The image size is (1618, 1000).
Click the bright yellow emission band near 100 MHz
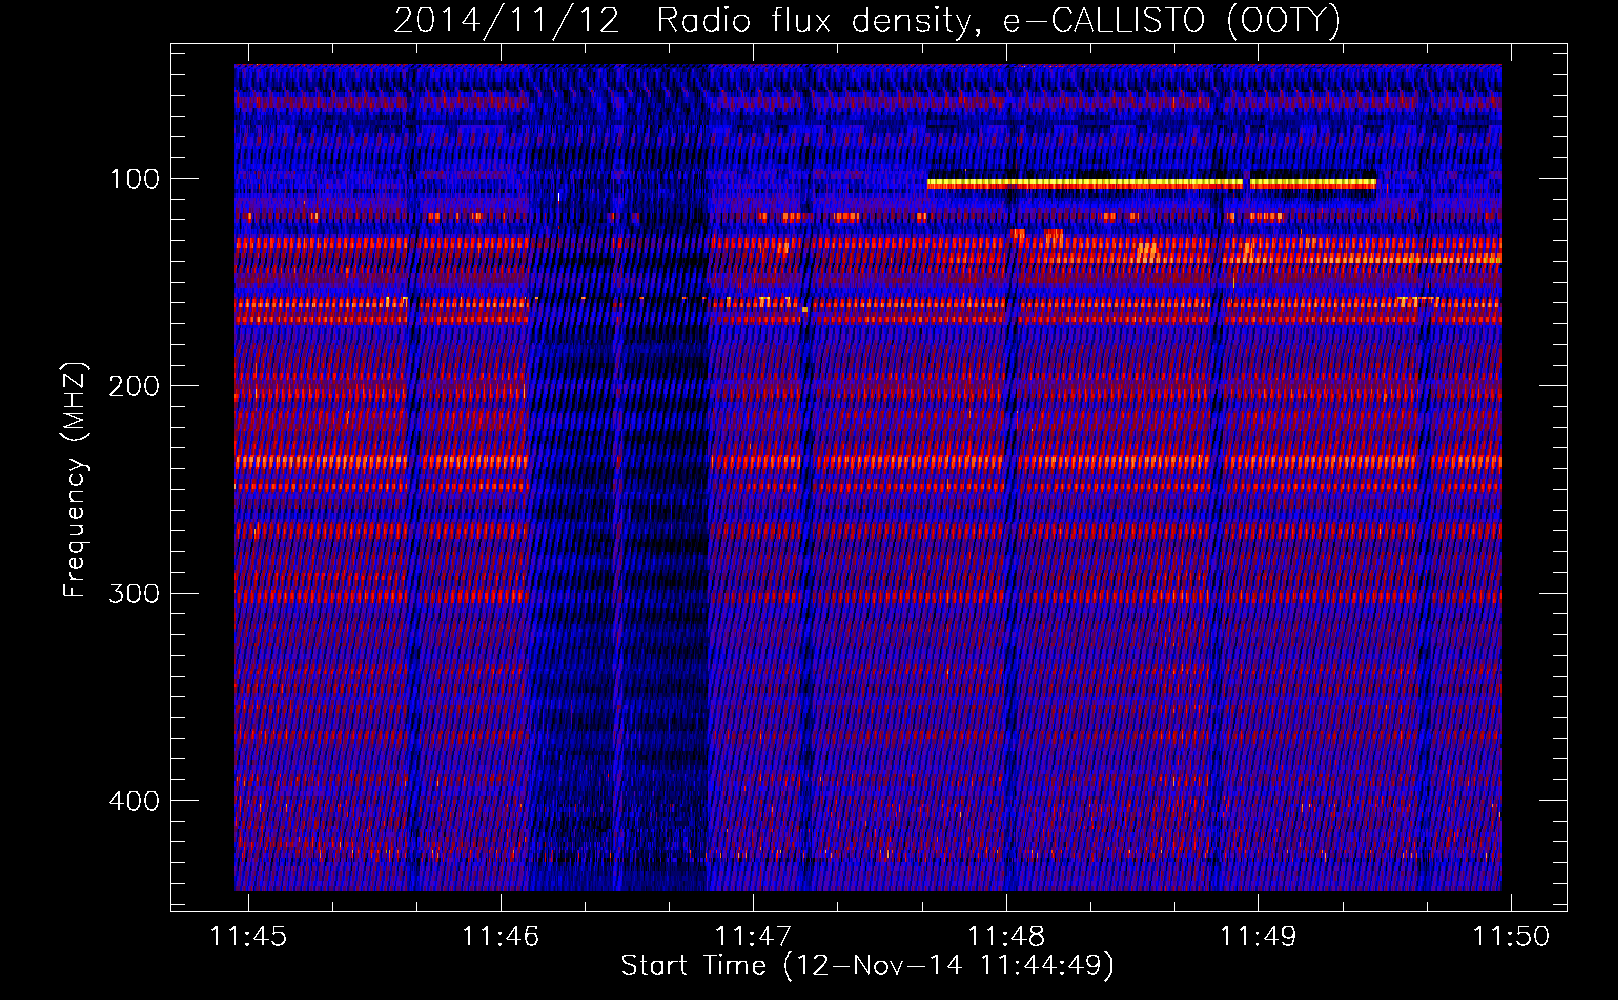(x=1151, y=184)
